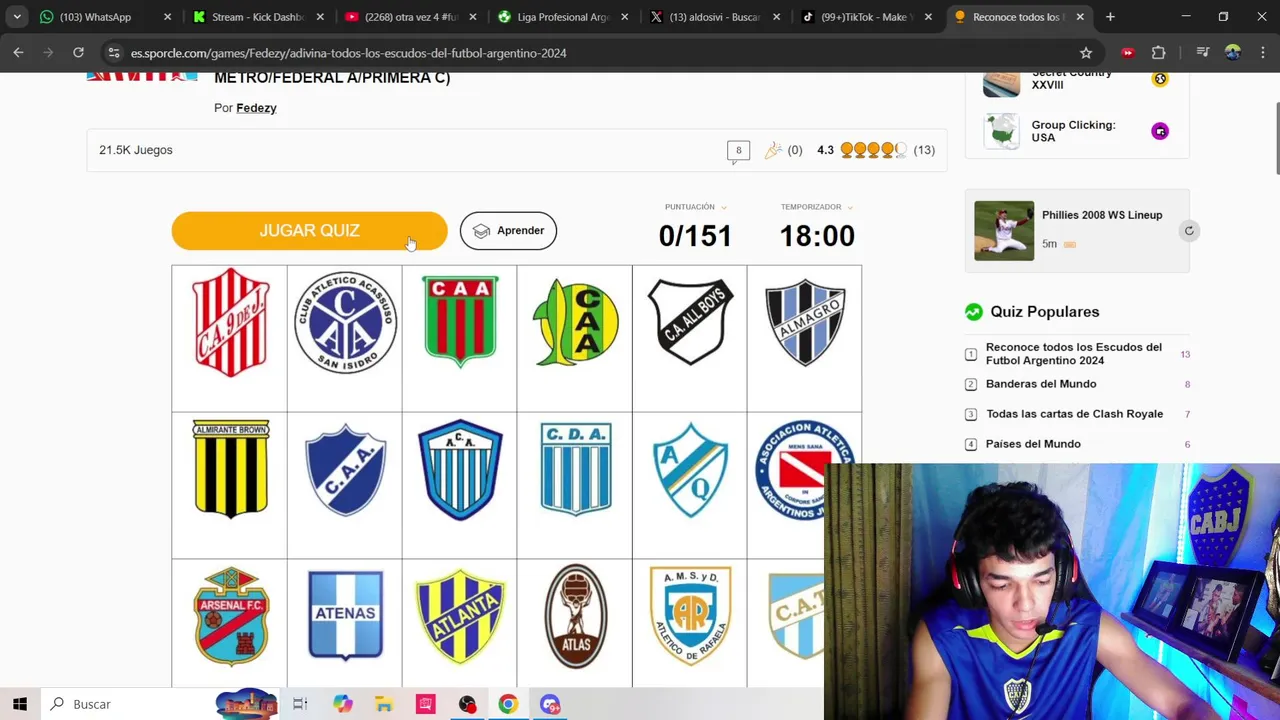The image size is (1280, 720).
Task: Open the Discord taskbar icon
Action: pos(550,704)
